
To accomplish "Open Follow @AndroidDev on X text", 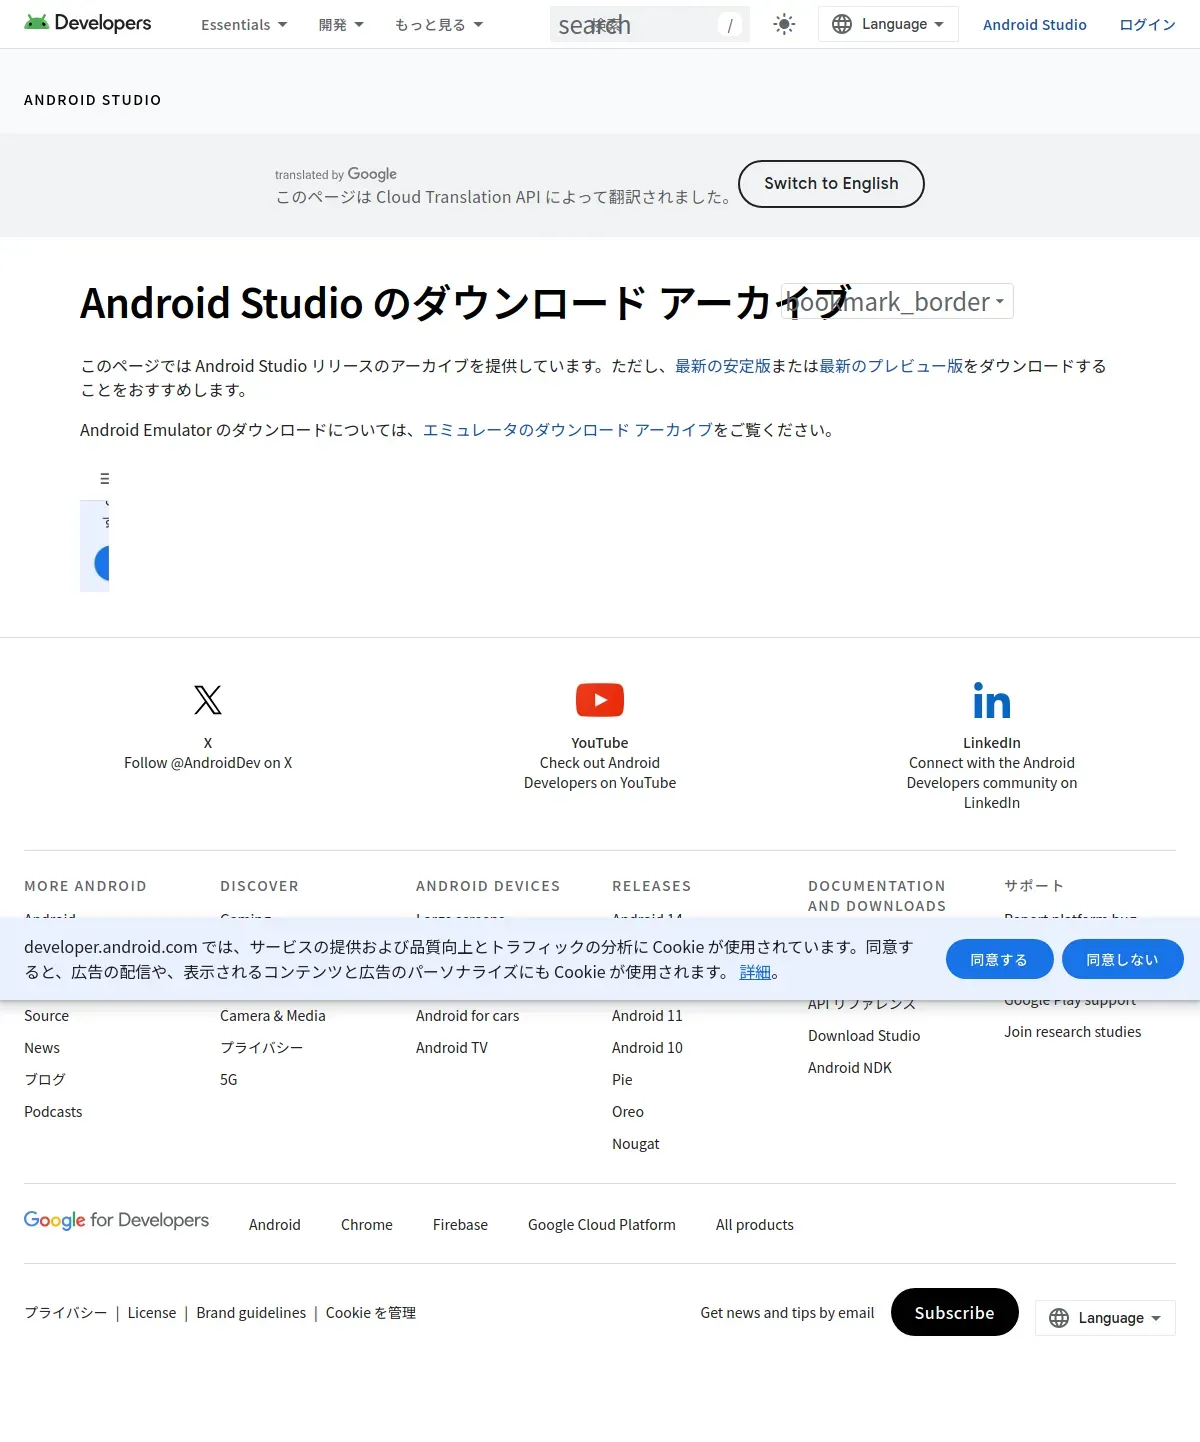I will (208, 763).
